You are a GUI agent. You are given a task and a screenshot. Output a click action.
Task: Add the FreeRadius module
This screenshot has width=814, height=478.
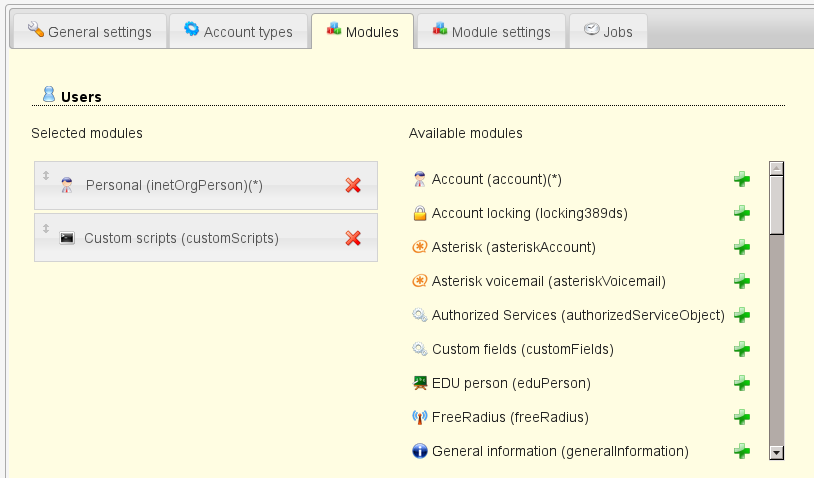(741, 417)
